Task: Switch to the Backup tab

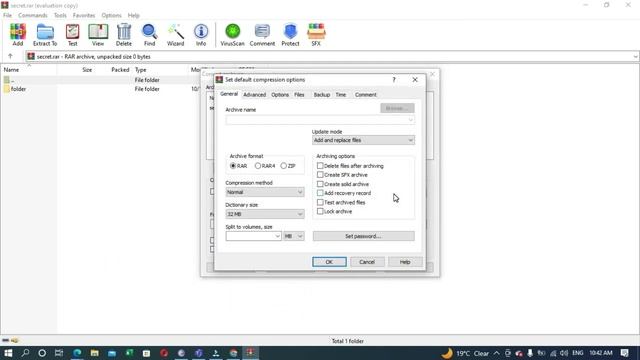Action: [x=322, y=95]
